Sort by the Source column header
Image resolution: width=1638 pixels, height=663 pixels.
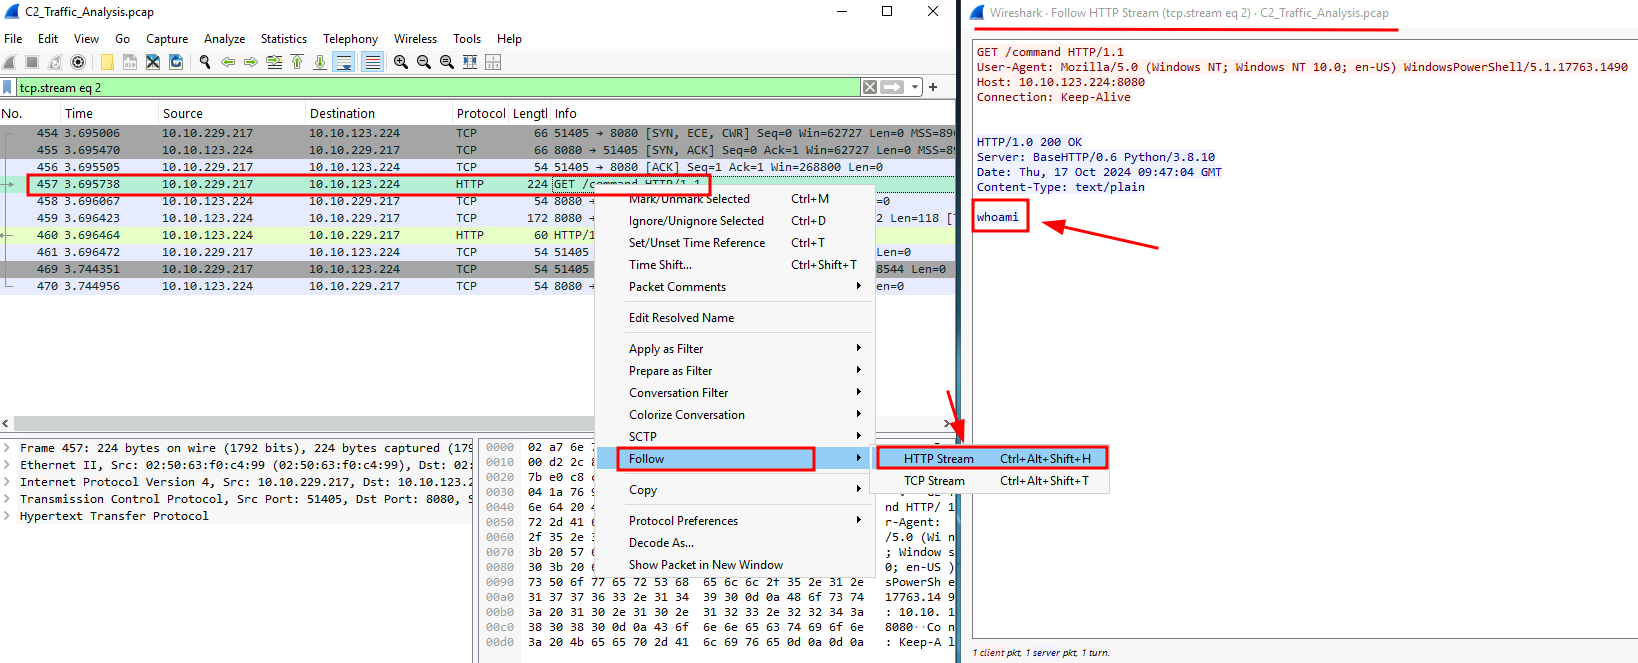coord(232,113)
